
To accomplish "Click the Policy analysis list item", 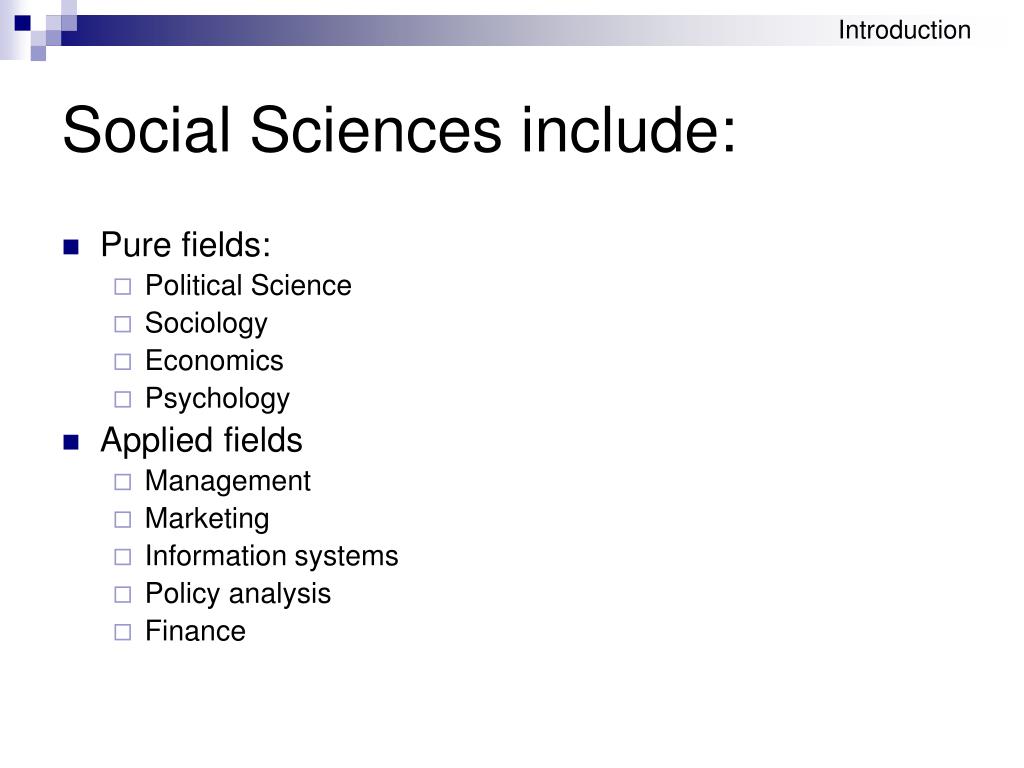I will pyautogui.click(x=237, y=593).
